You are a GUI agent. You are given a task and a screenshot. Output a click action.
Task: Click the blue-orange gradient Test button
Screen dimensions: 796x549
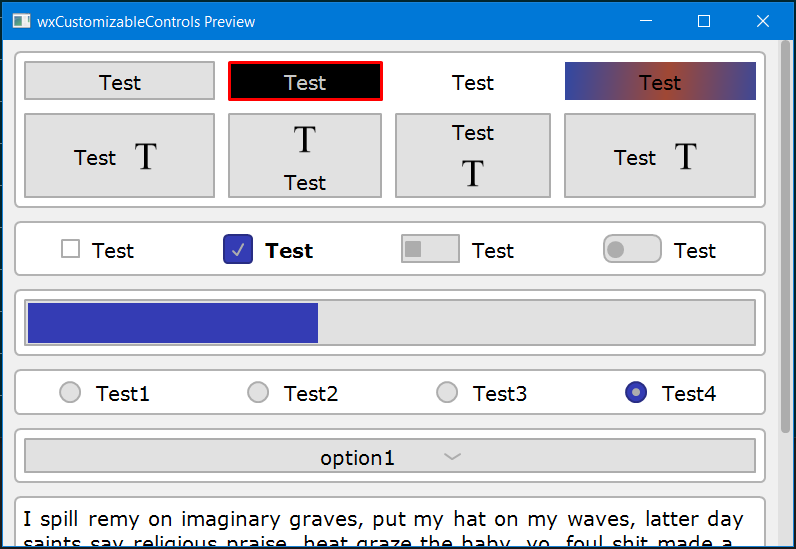pos(659,82)
